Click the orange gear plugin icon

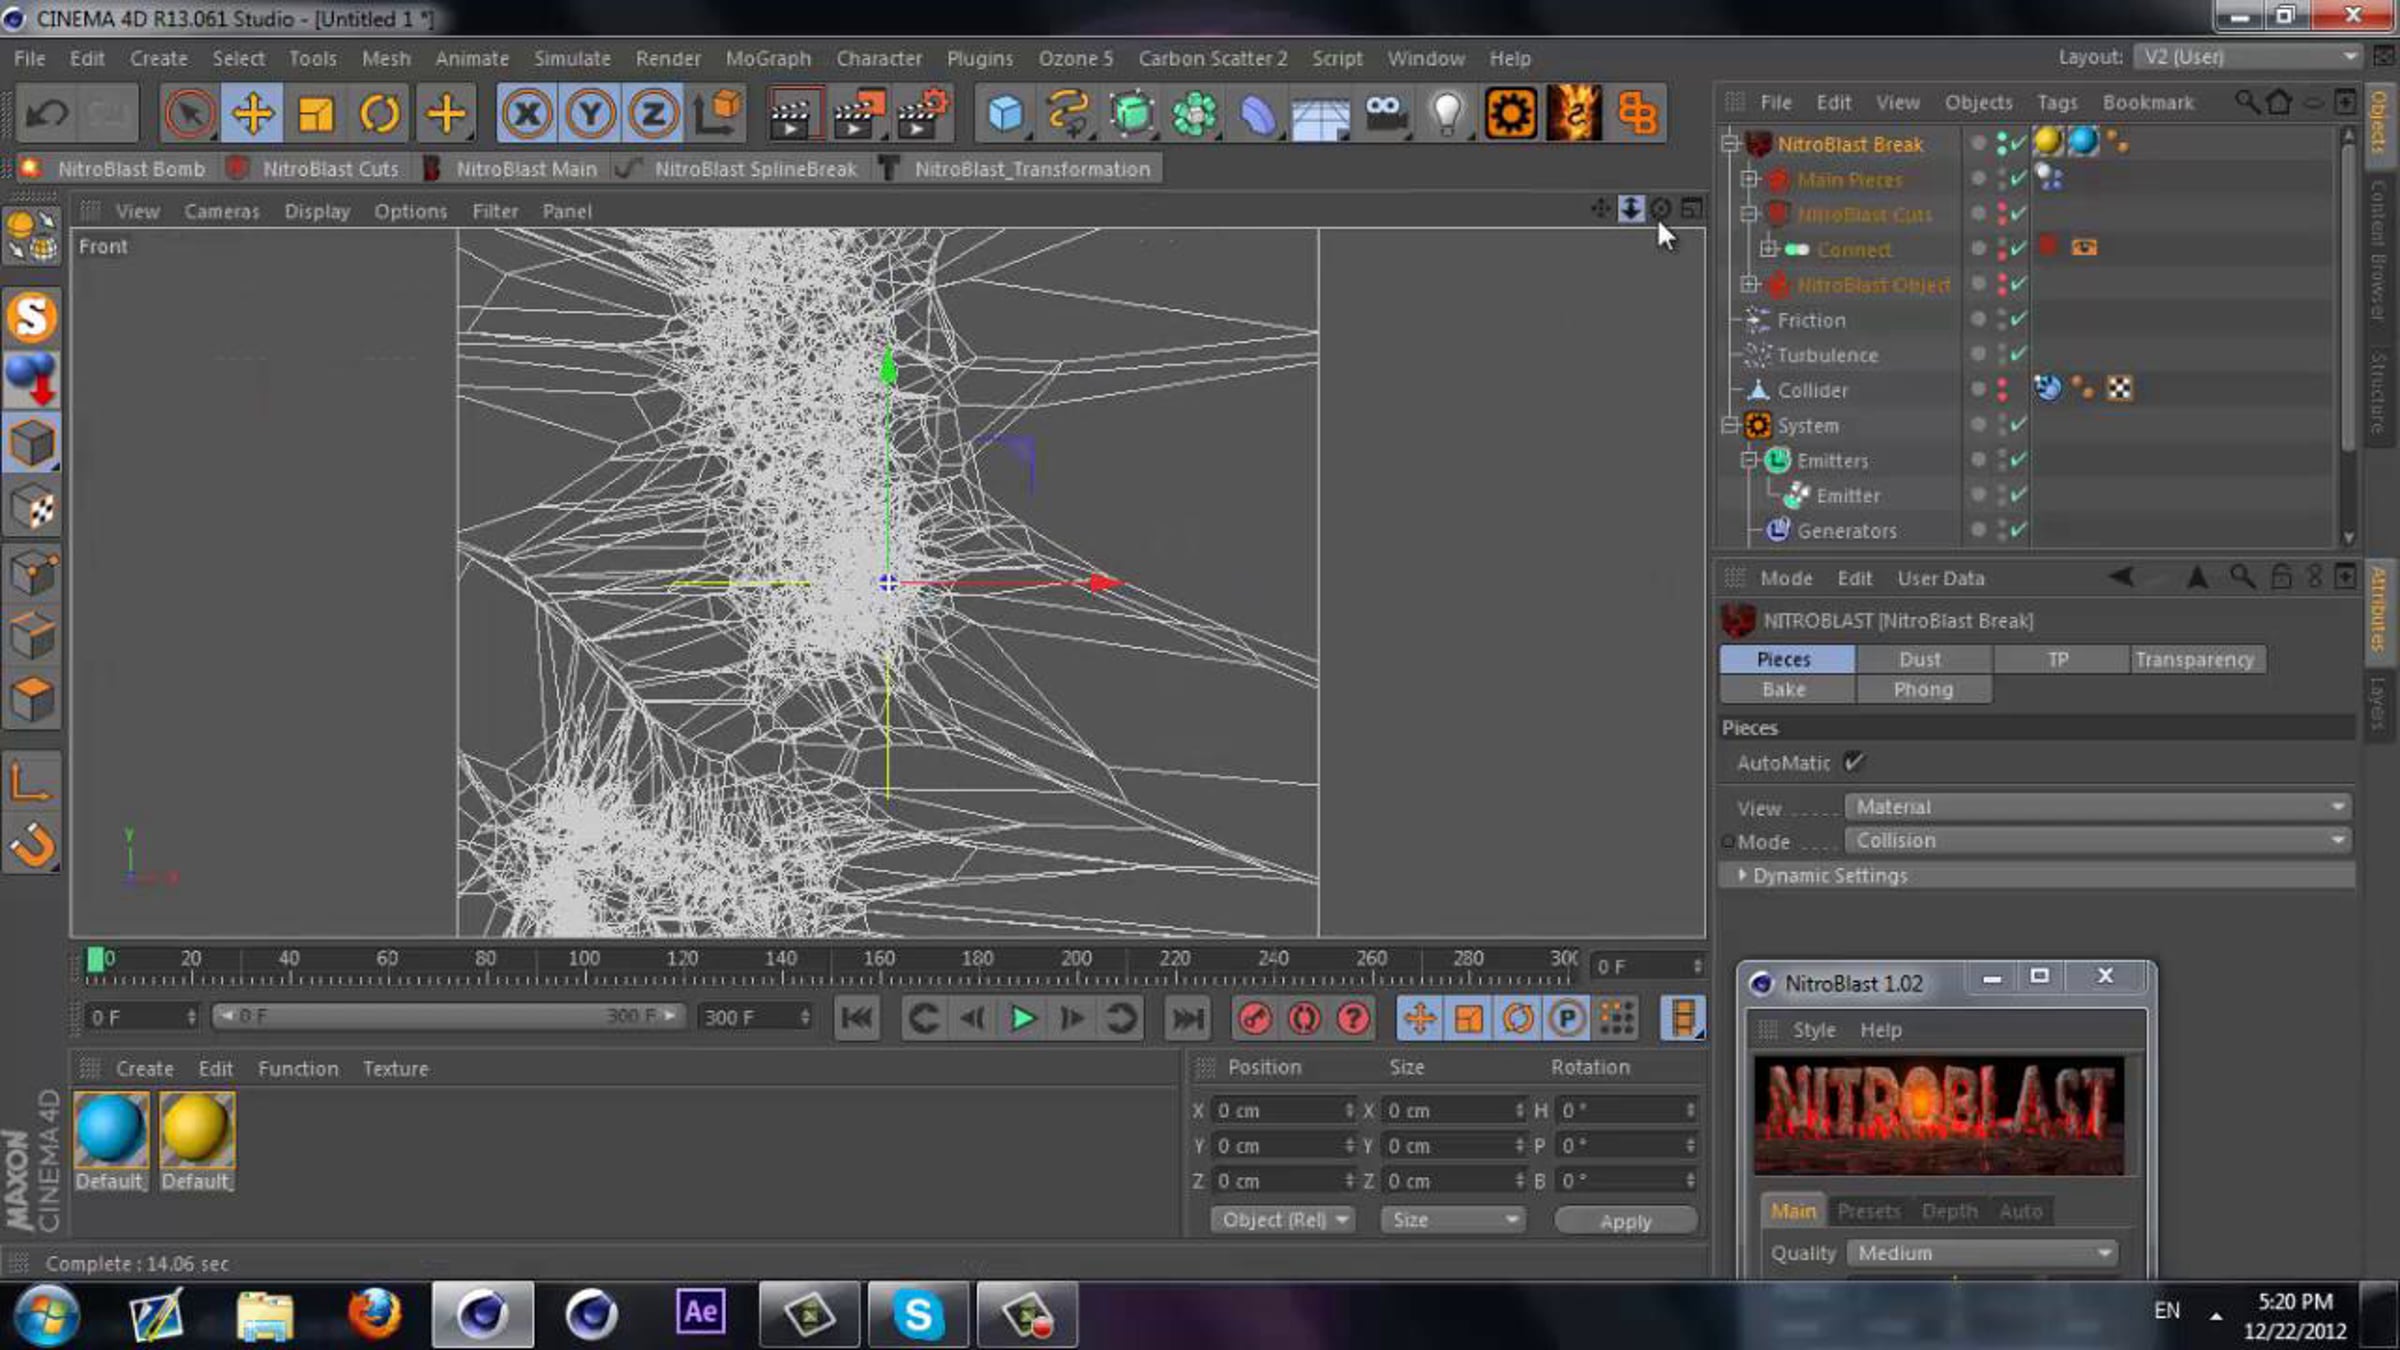1510,113
